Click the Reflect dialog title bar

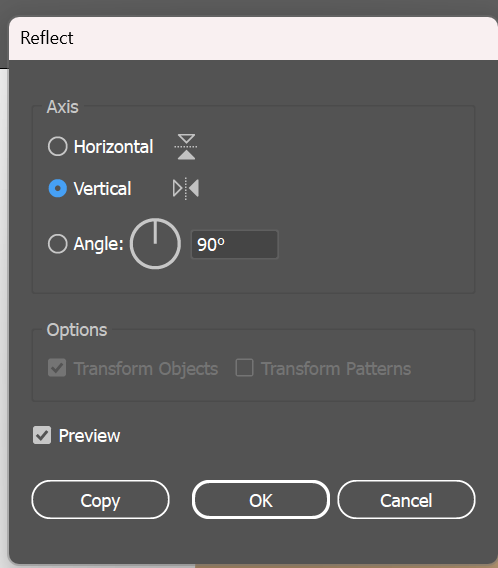253,38
